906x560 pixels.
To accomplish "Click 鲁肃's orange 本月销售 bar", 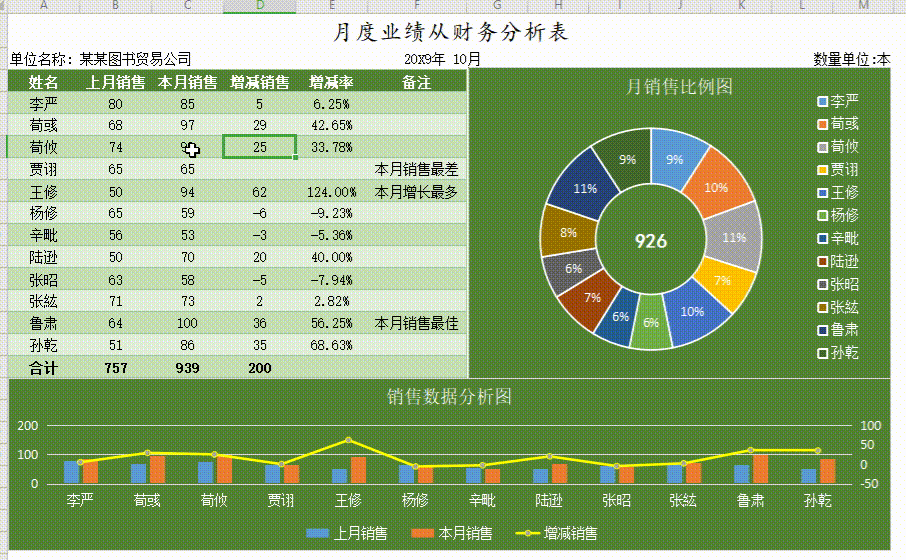I will tap(760, 469).
